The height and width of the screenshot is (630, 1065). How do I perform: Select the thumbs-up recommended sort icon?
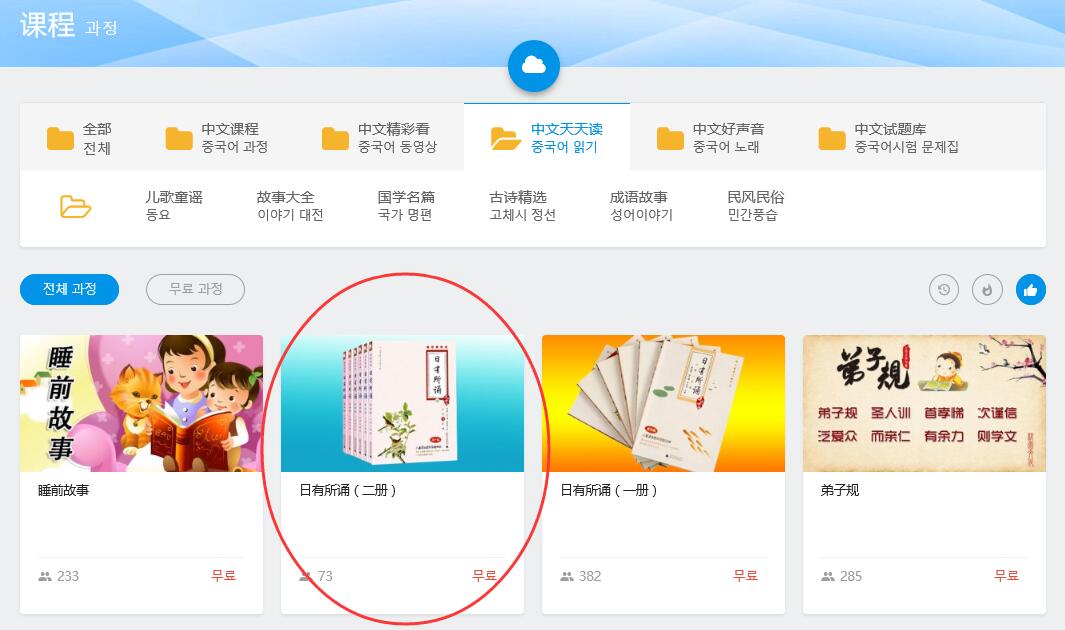[x=1030, y=290]
